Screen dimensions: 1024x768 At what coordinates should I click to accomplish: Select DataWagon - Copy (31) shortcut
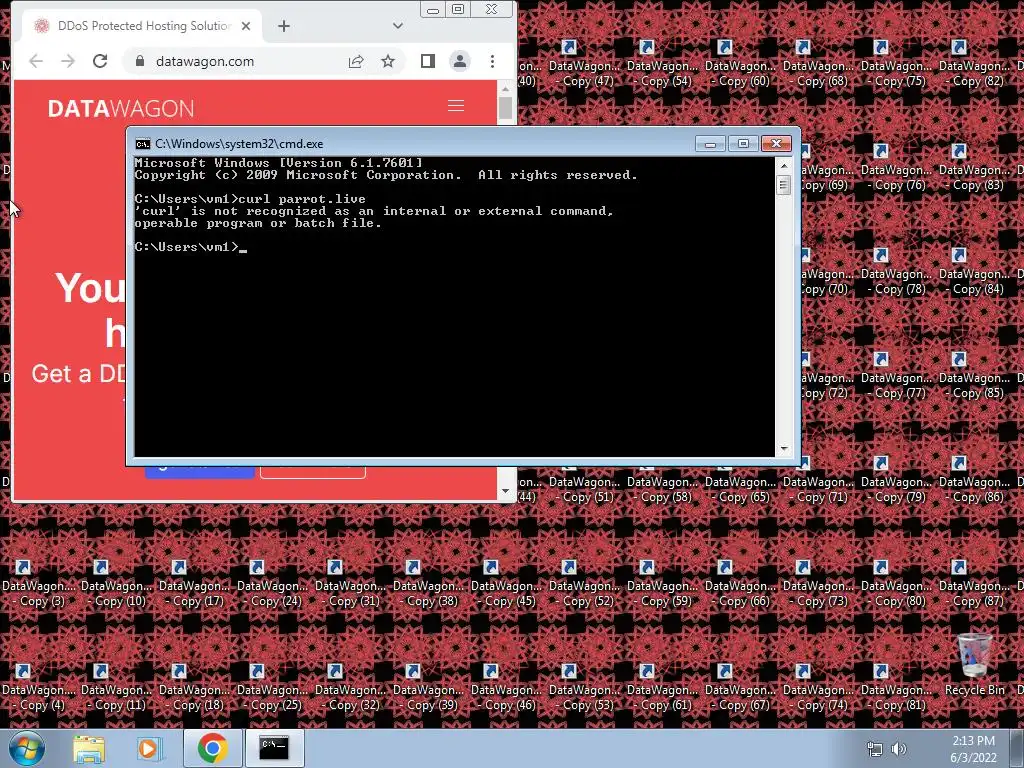tap(350, 584)
